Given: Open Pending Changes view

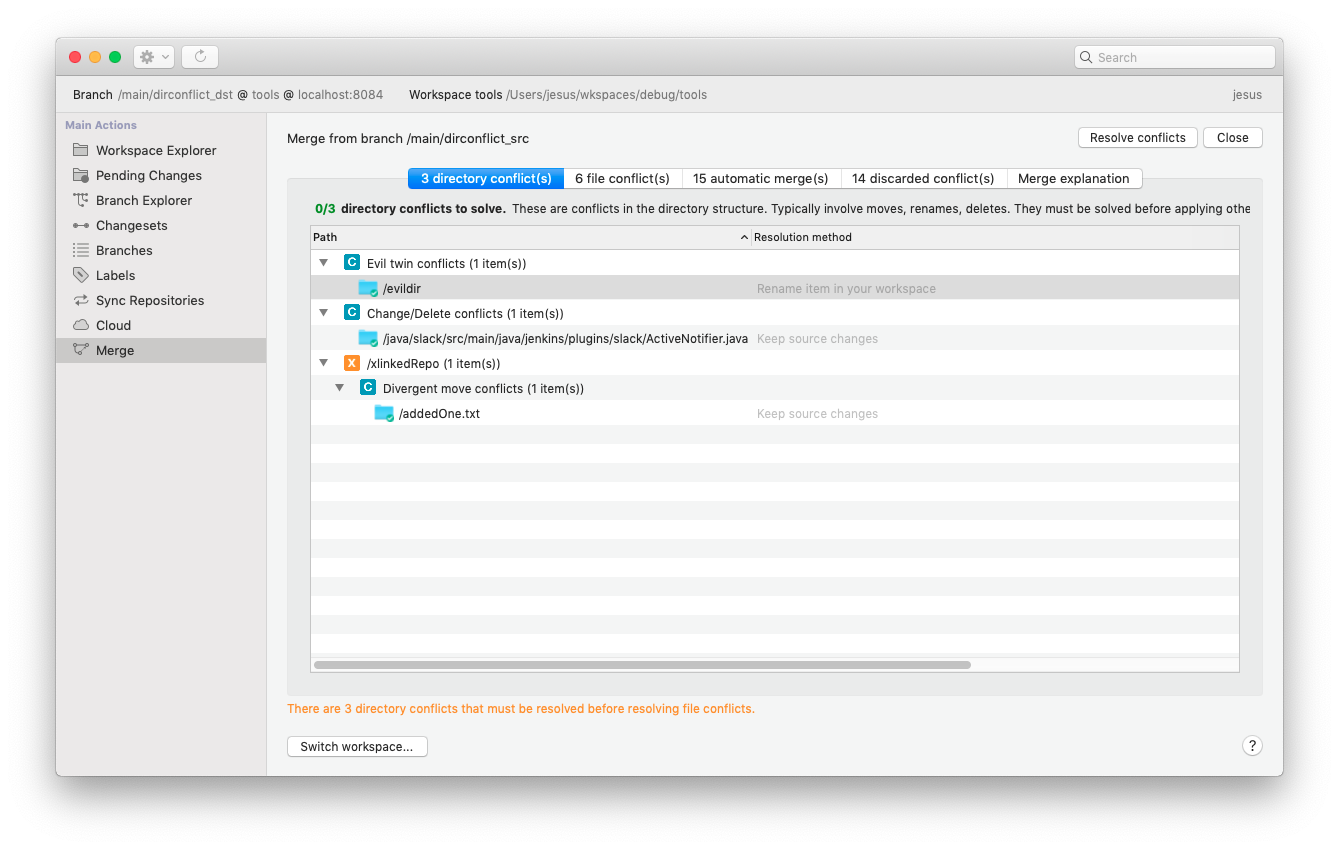Looking at the screenshot, I should pos(147,175).
